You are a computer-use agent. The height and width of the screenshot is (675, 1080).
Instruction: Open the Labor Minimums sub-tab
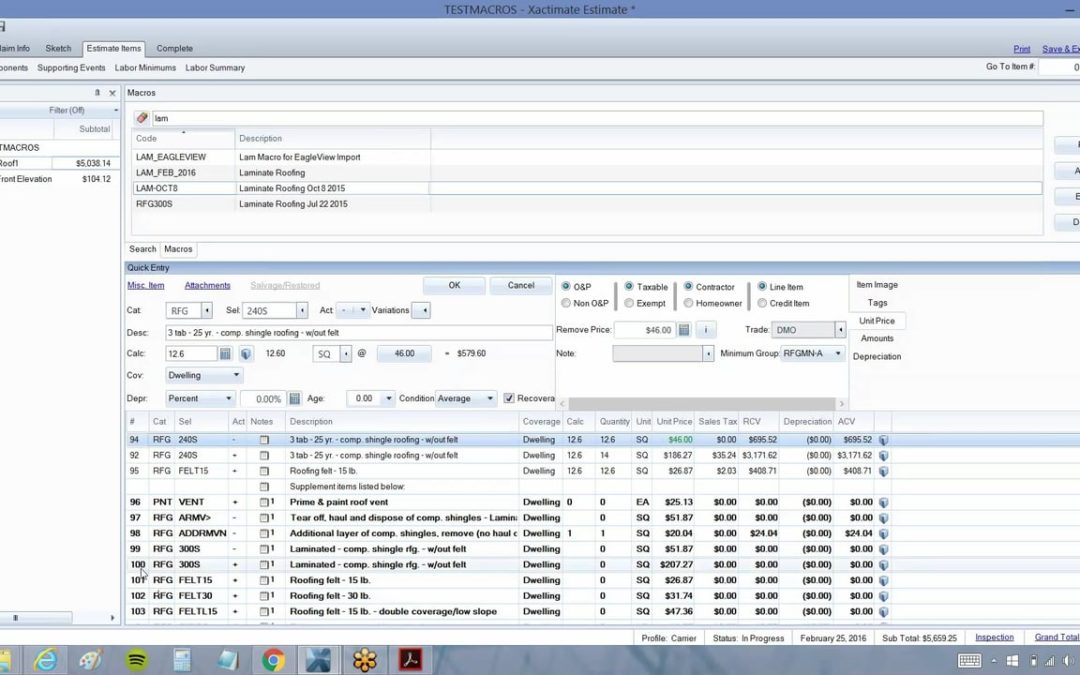145,68
